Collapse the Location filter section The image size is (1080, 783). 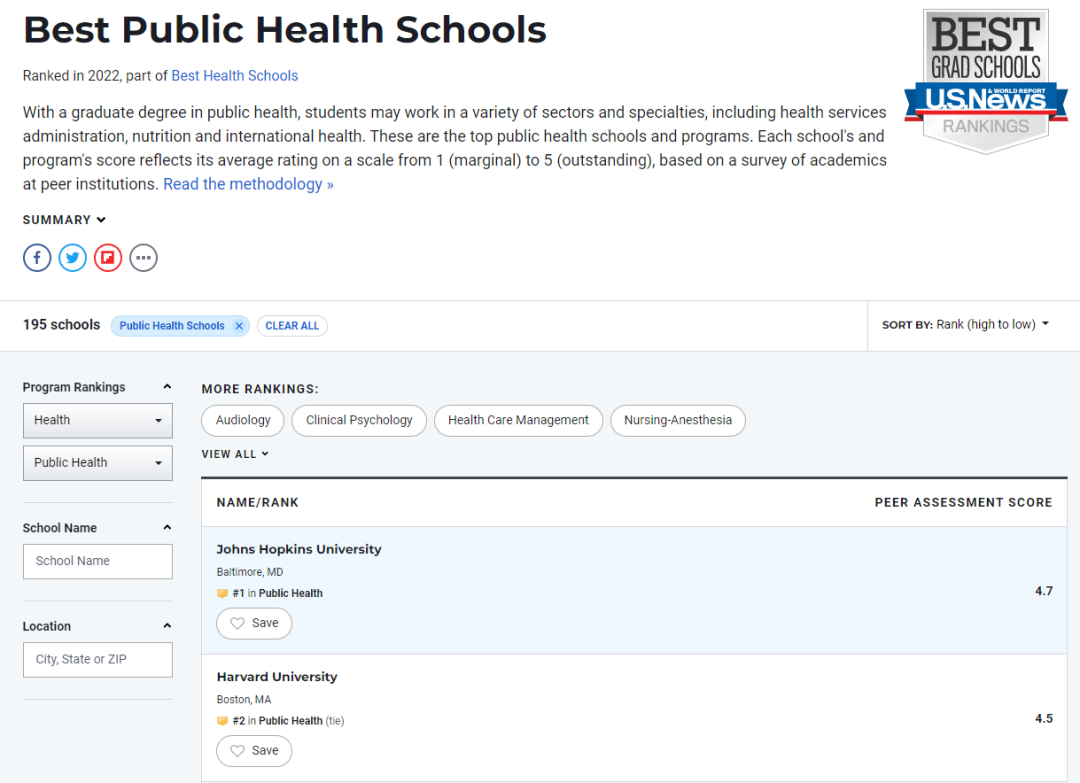167,626
